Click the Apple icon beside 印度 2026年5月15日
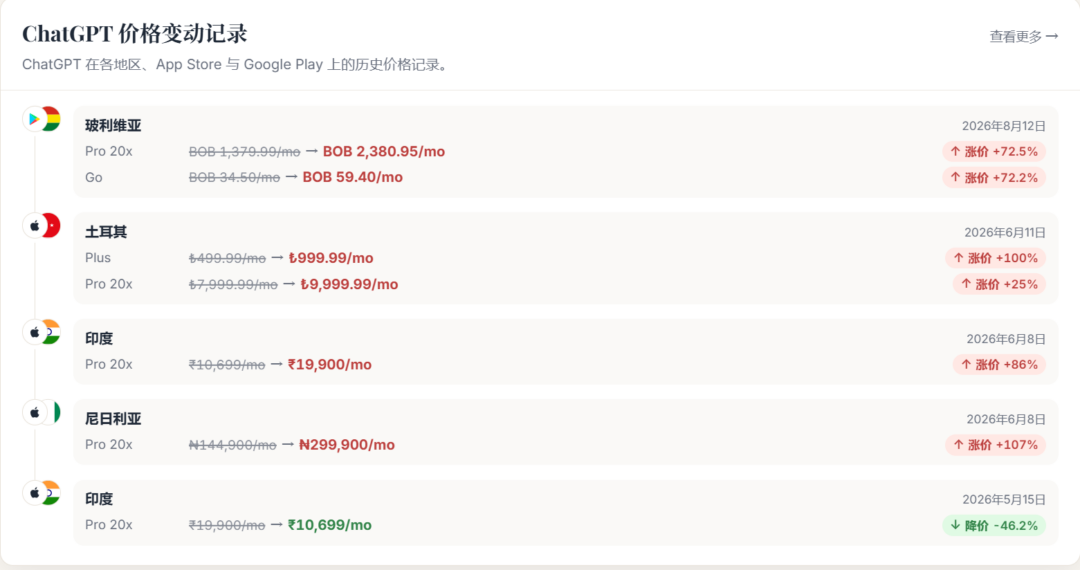The width and height of the screenshot is (1080, 570). click(x=34, y=493)
